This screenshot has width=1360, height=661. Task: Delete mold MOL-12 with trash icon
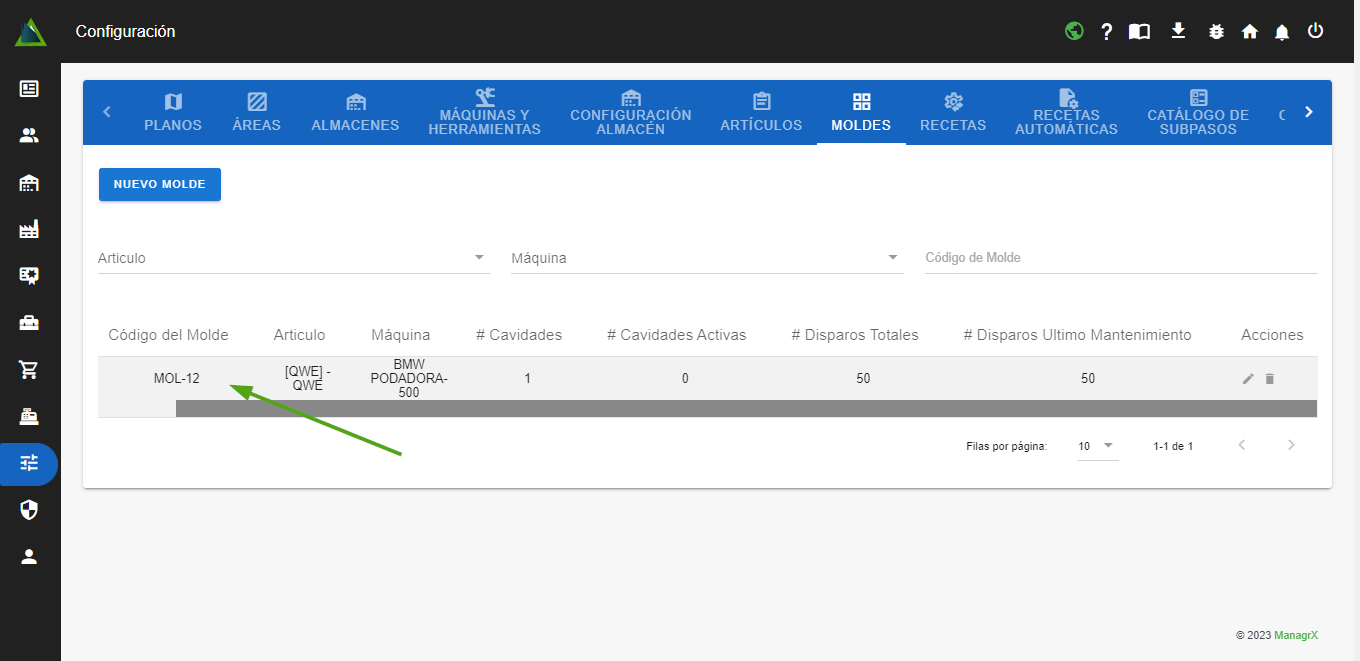pos(1270,379)
